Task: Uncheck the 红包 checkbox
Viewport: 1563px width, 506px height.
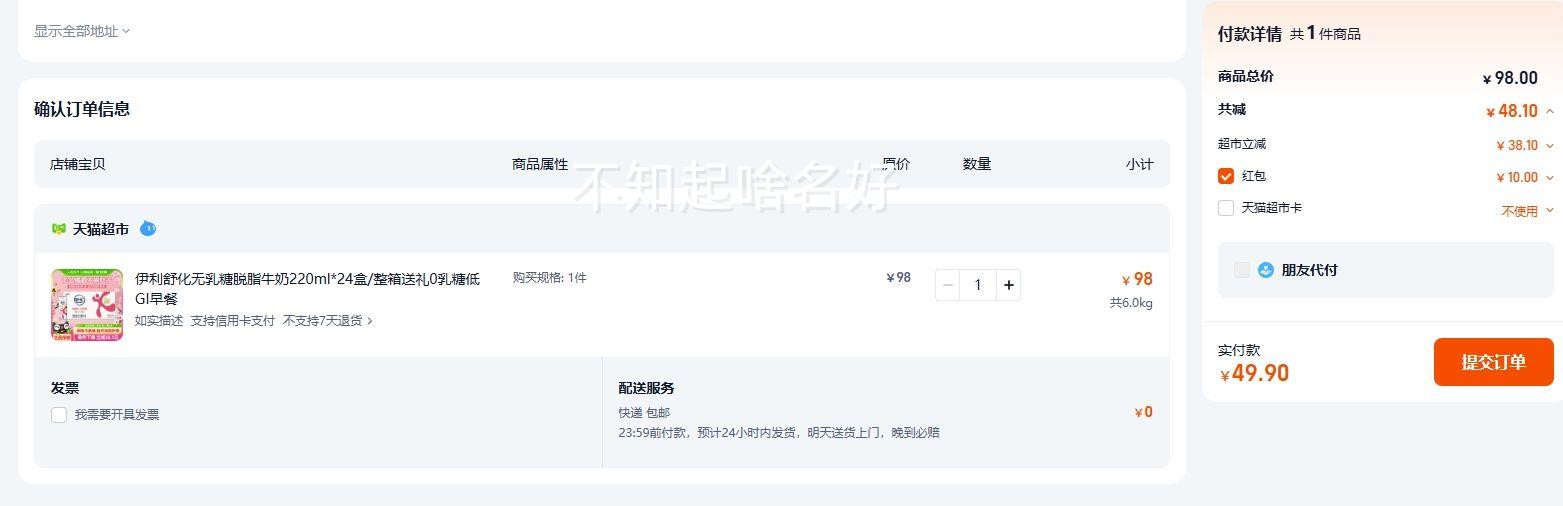Action: pos(1226,176)
